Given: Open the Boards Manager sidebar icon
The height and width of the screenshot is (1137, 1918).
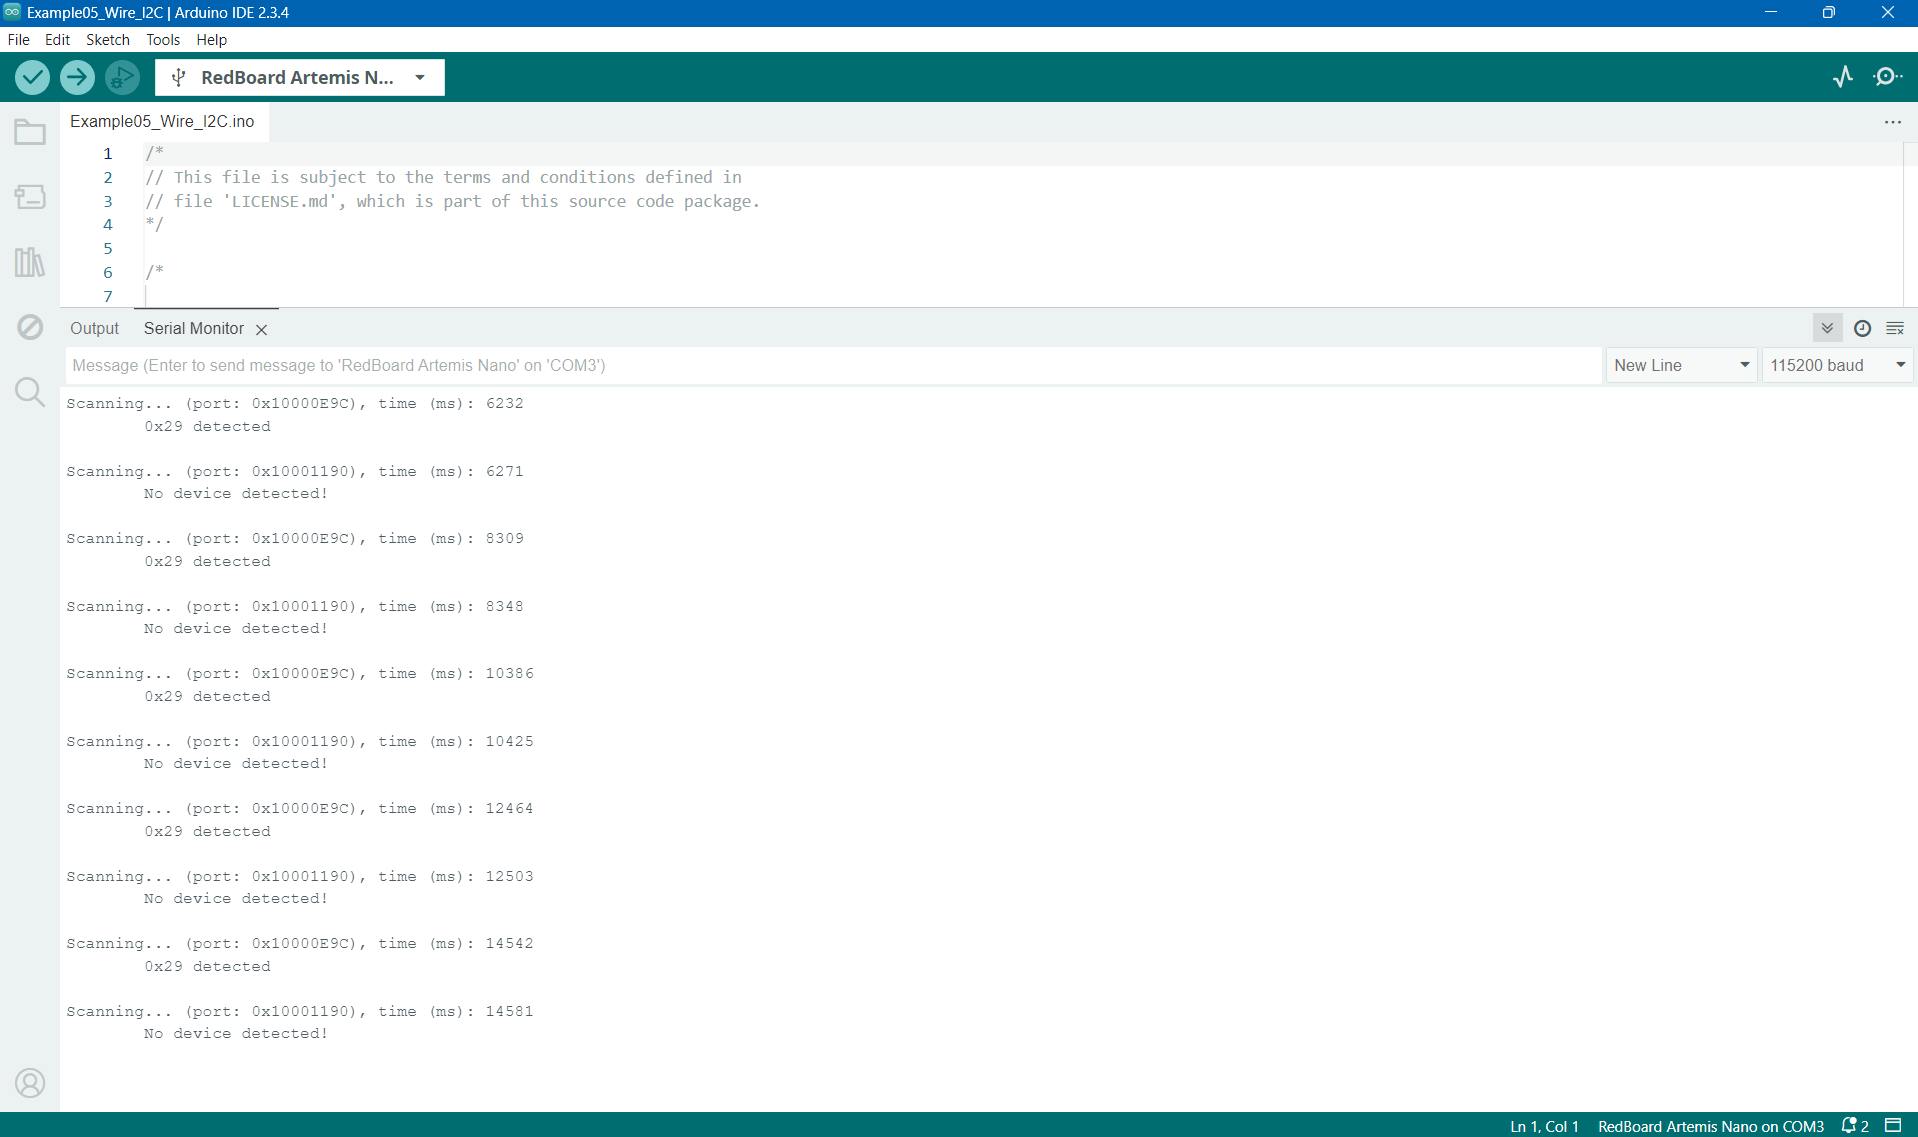Looking at the screenshot, I should pyautogui.click(x=30, y=197).
